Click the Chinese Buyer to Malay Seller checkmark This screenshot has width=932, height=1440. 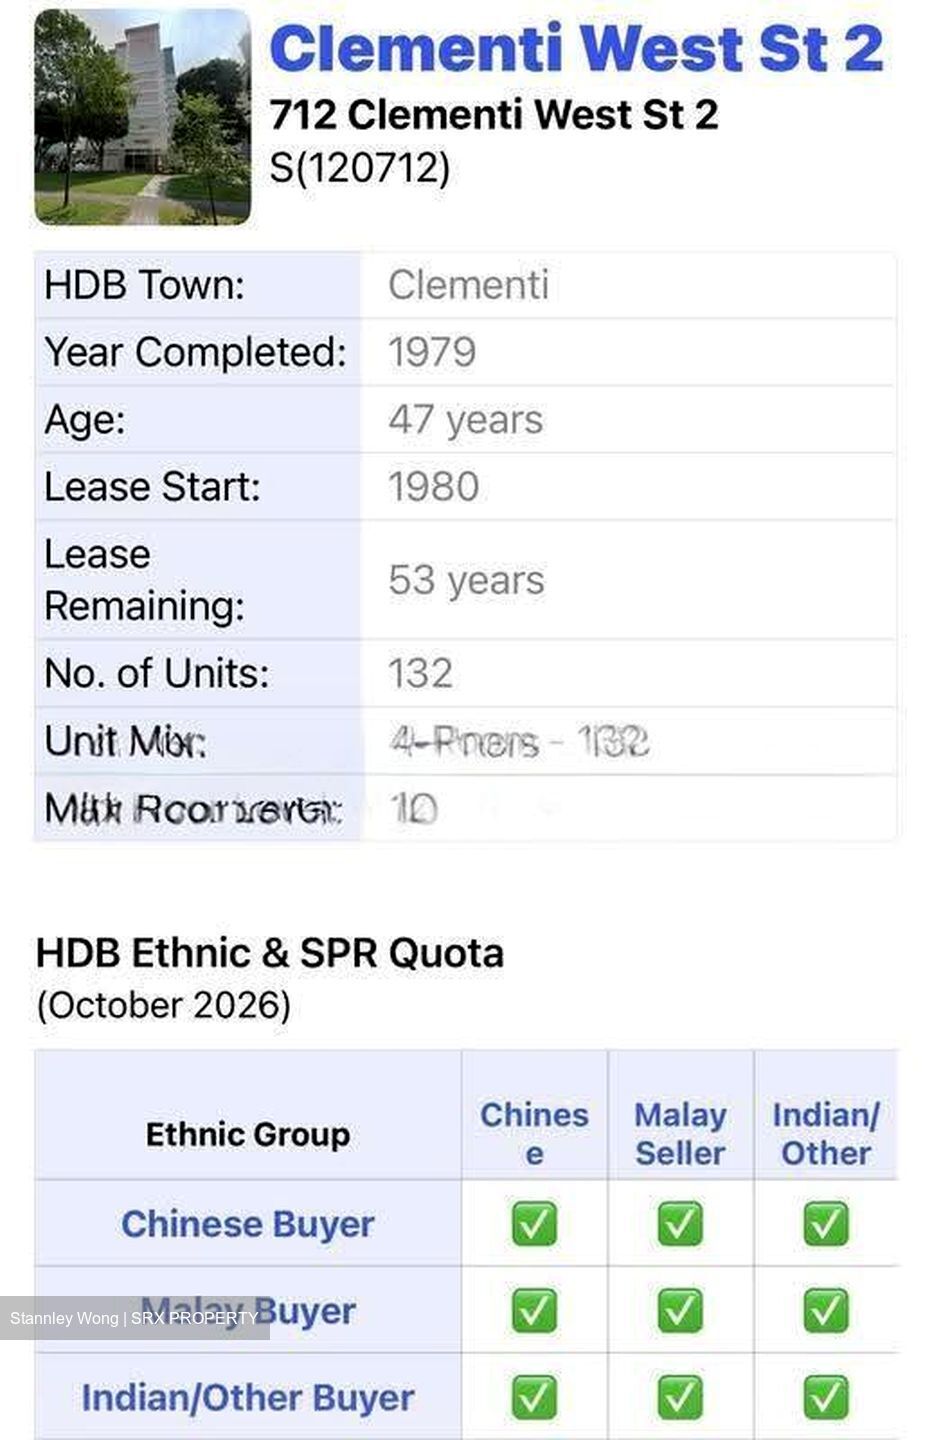pos(680,1223)
